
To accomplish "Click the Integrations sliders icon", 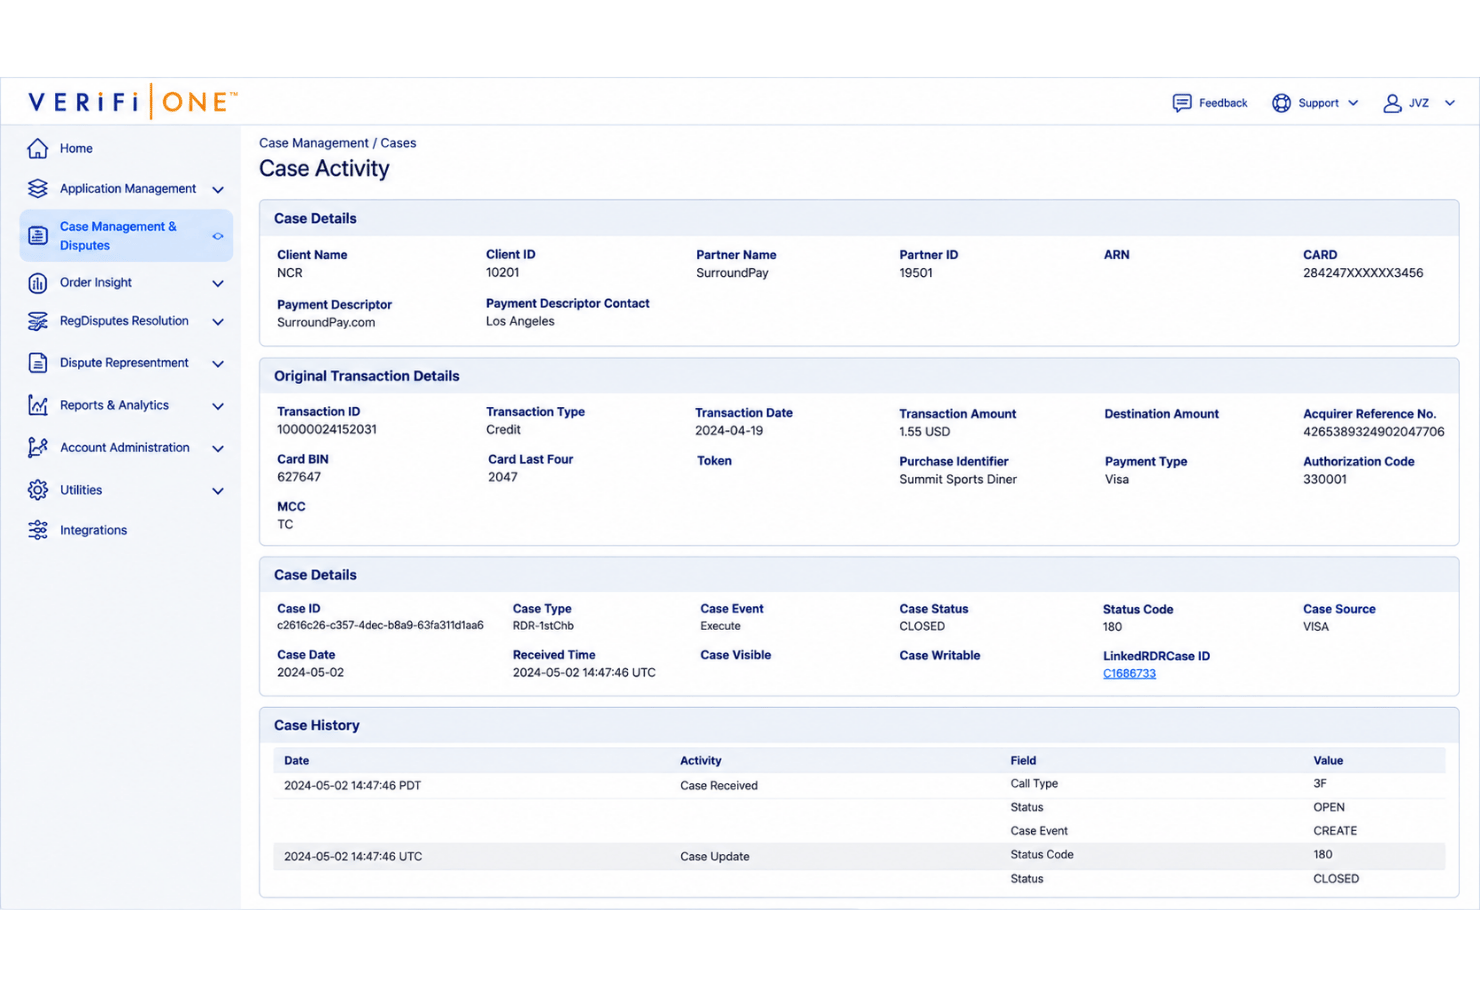I will click(38, 530).
